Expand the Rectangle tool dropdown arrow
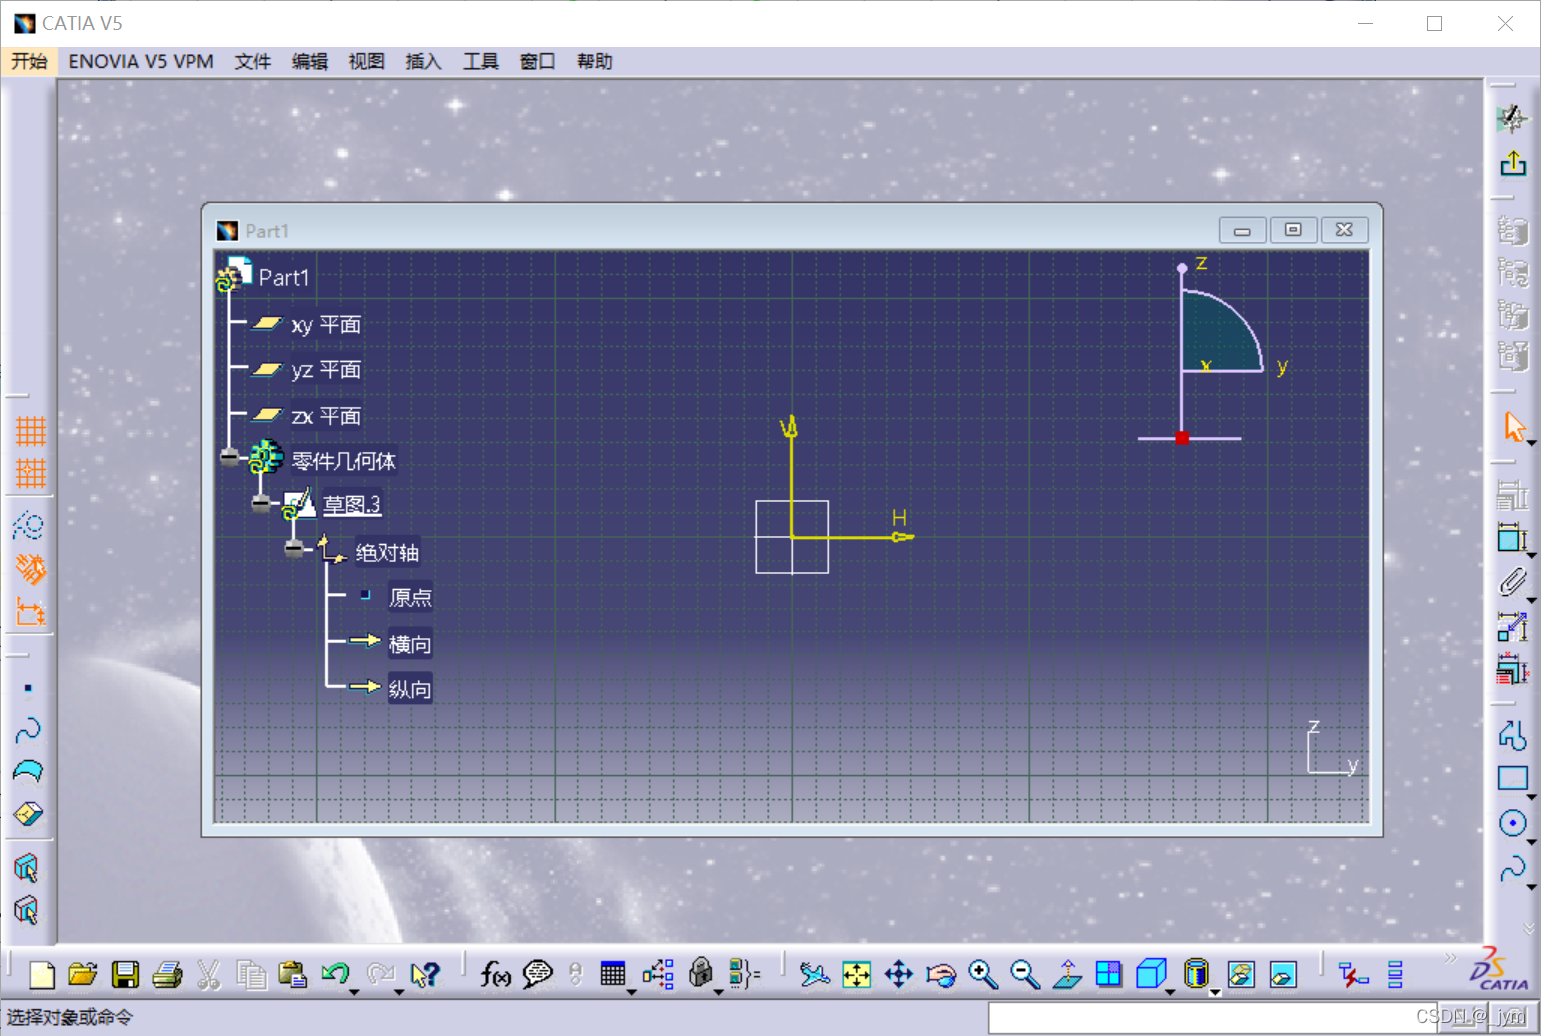The height and width of the screenshot is (1036, 1541). click(x=1531, y=797)
